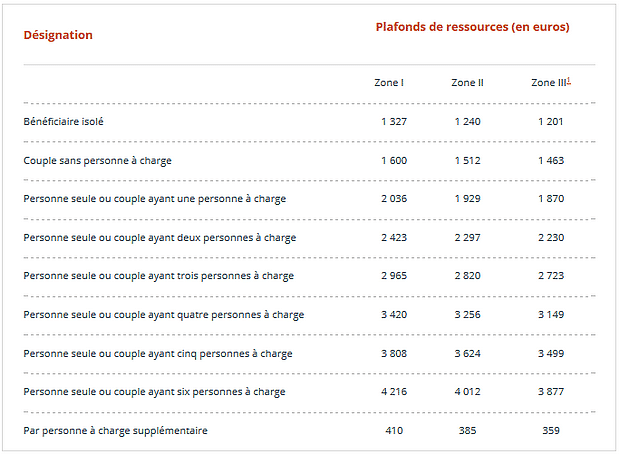620x455 pixels.
Task: Click Couple sans personne à charge label
Action: tap(97, 161)
